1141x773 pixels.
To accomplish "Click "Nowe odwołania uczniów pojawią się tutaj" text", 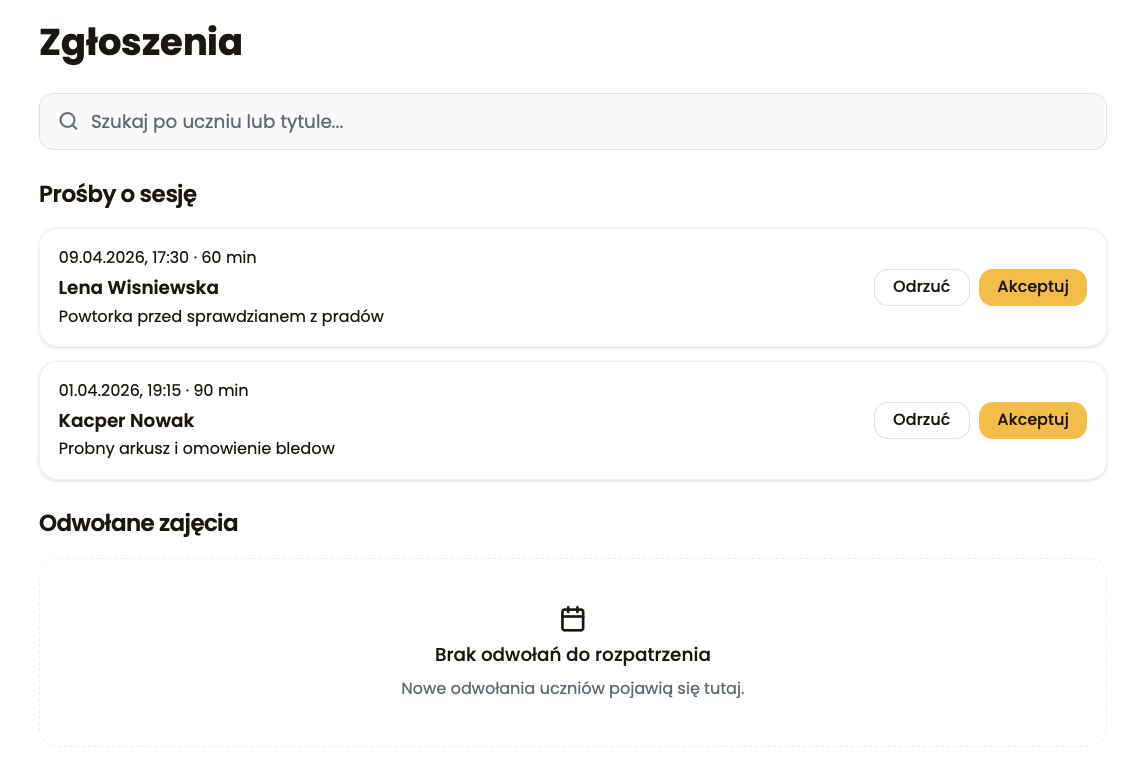I will (x=572, y=688).
